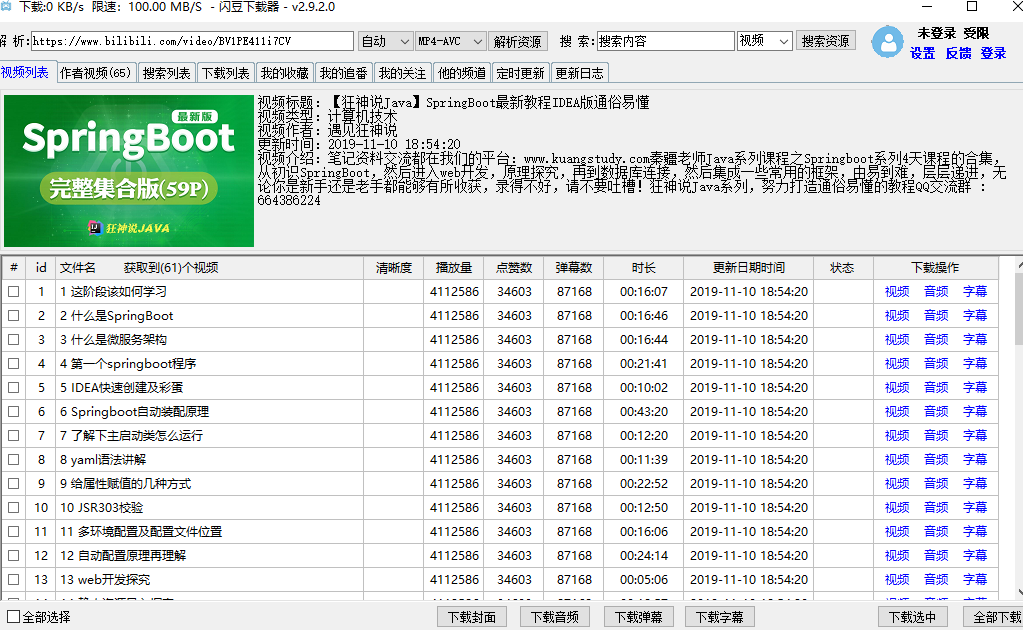Click 弹幕数 column header
Image resolution: width=1023 pixels, height=630 pixels.
[574, 267]
